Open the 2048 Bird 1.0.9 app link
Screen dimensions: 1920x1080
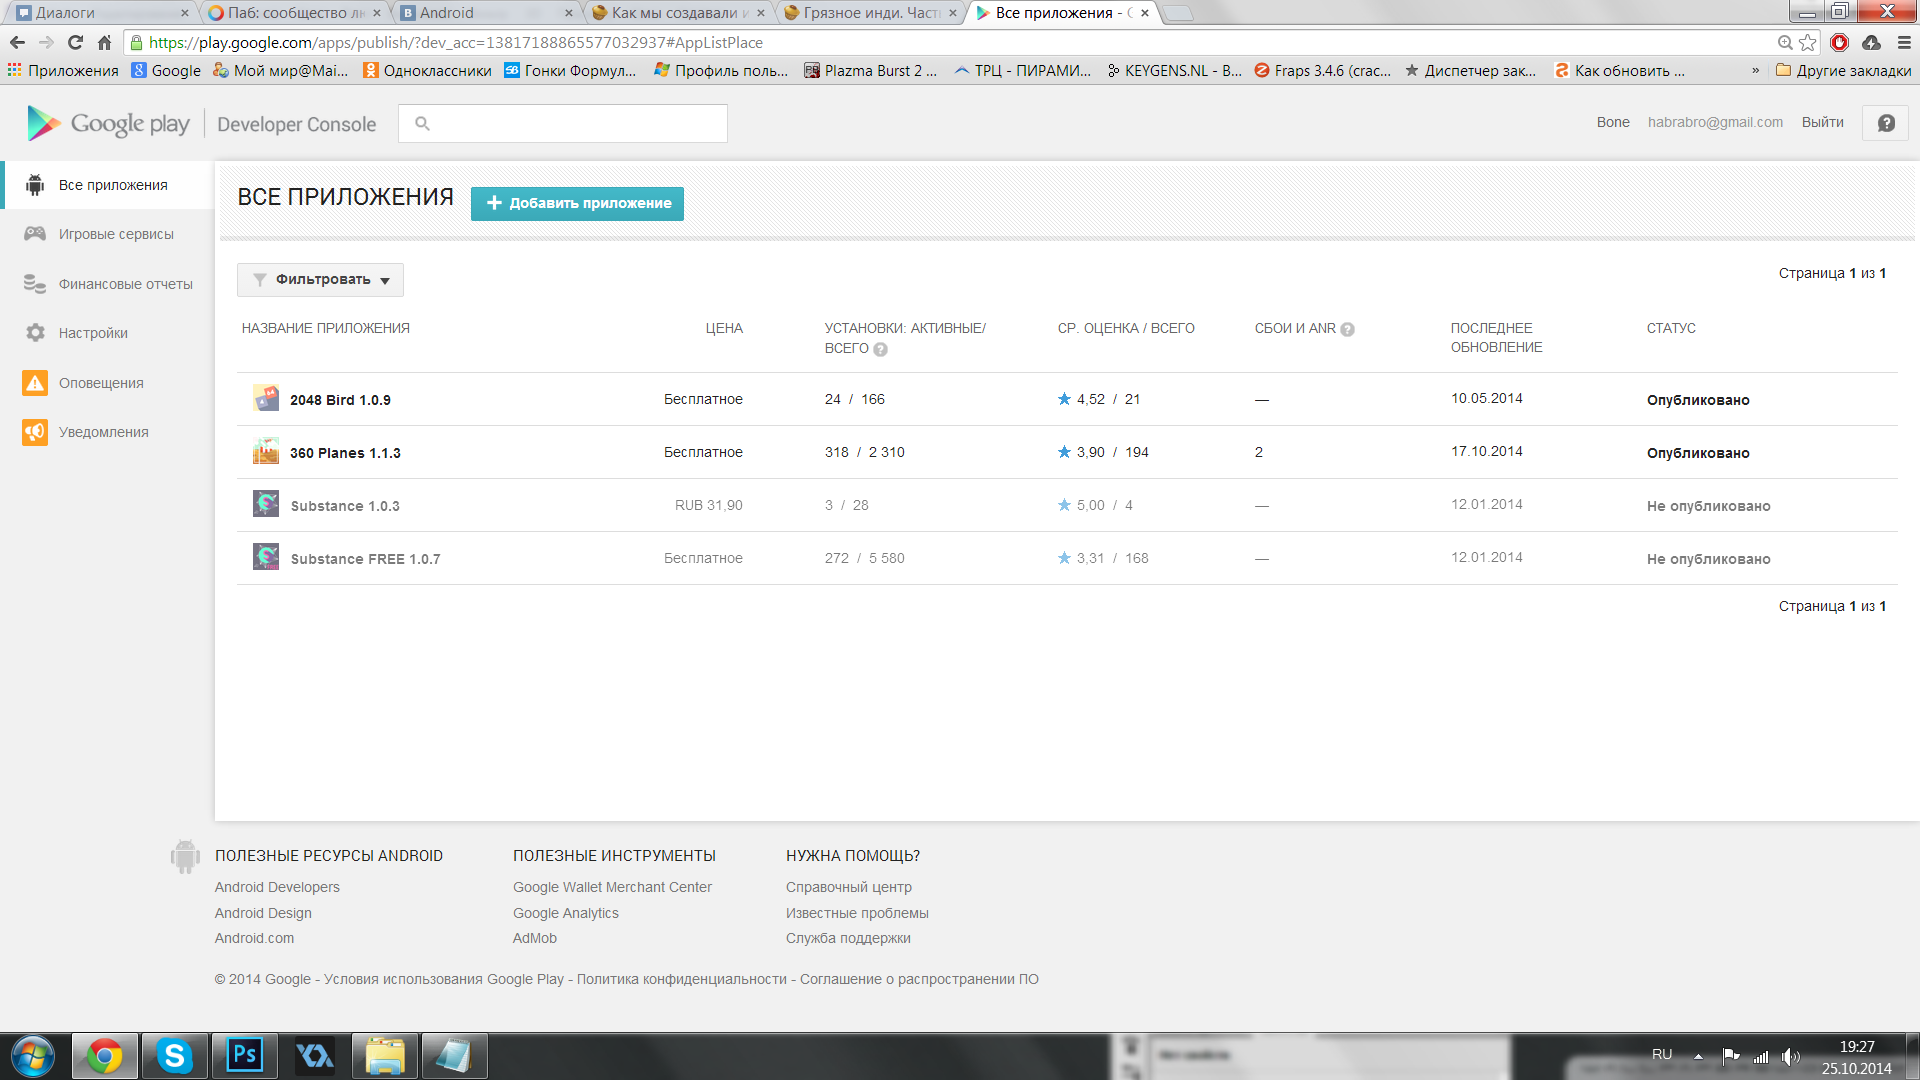340,400
